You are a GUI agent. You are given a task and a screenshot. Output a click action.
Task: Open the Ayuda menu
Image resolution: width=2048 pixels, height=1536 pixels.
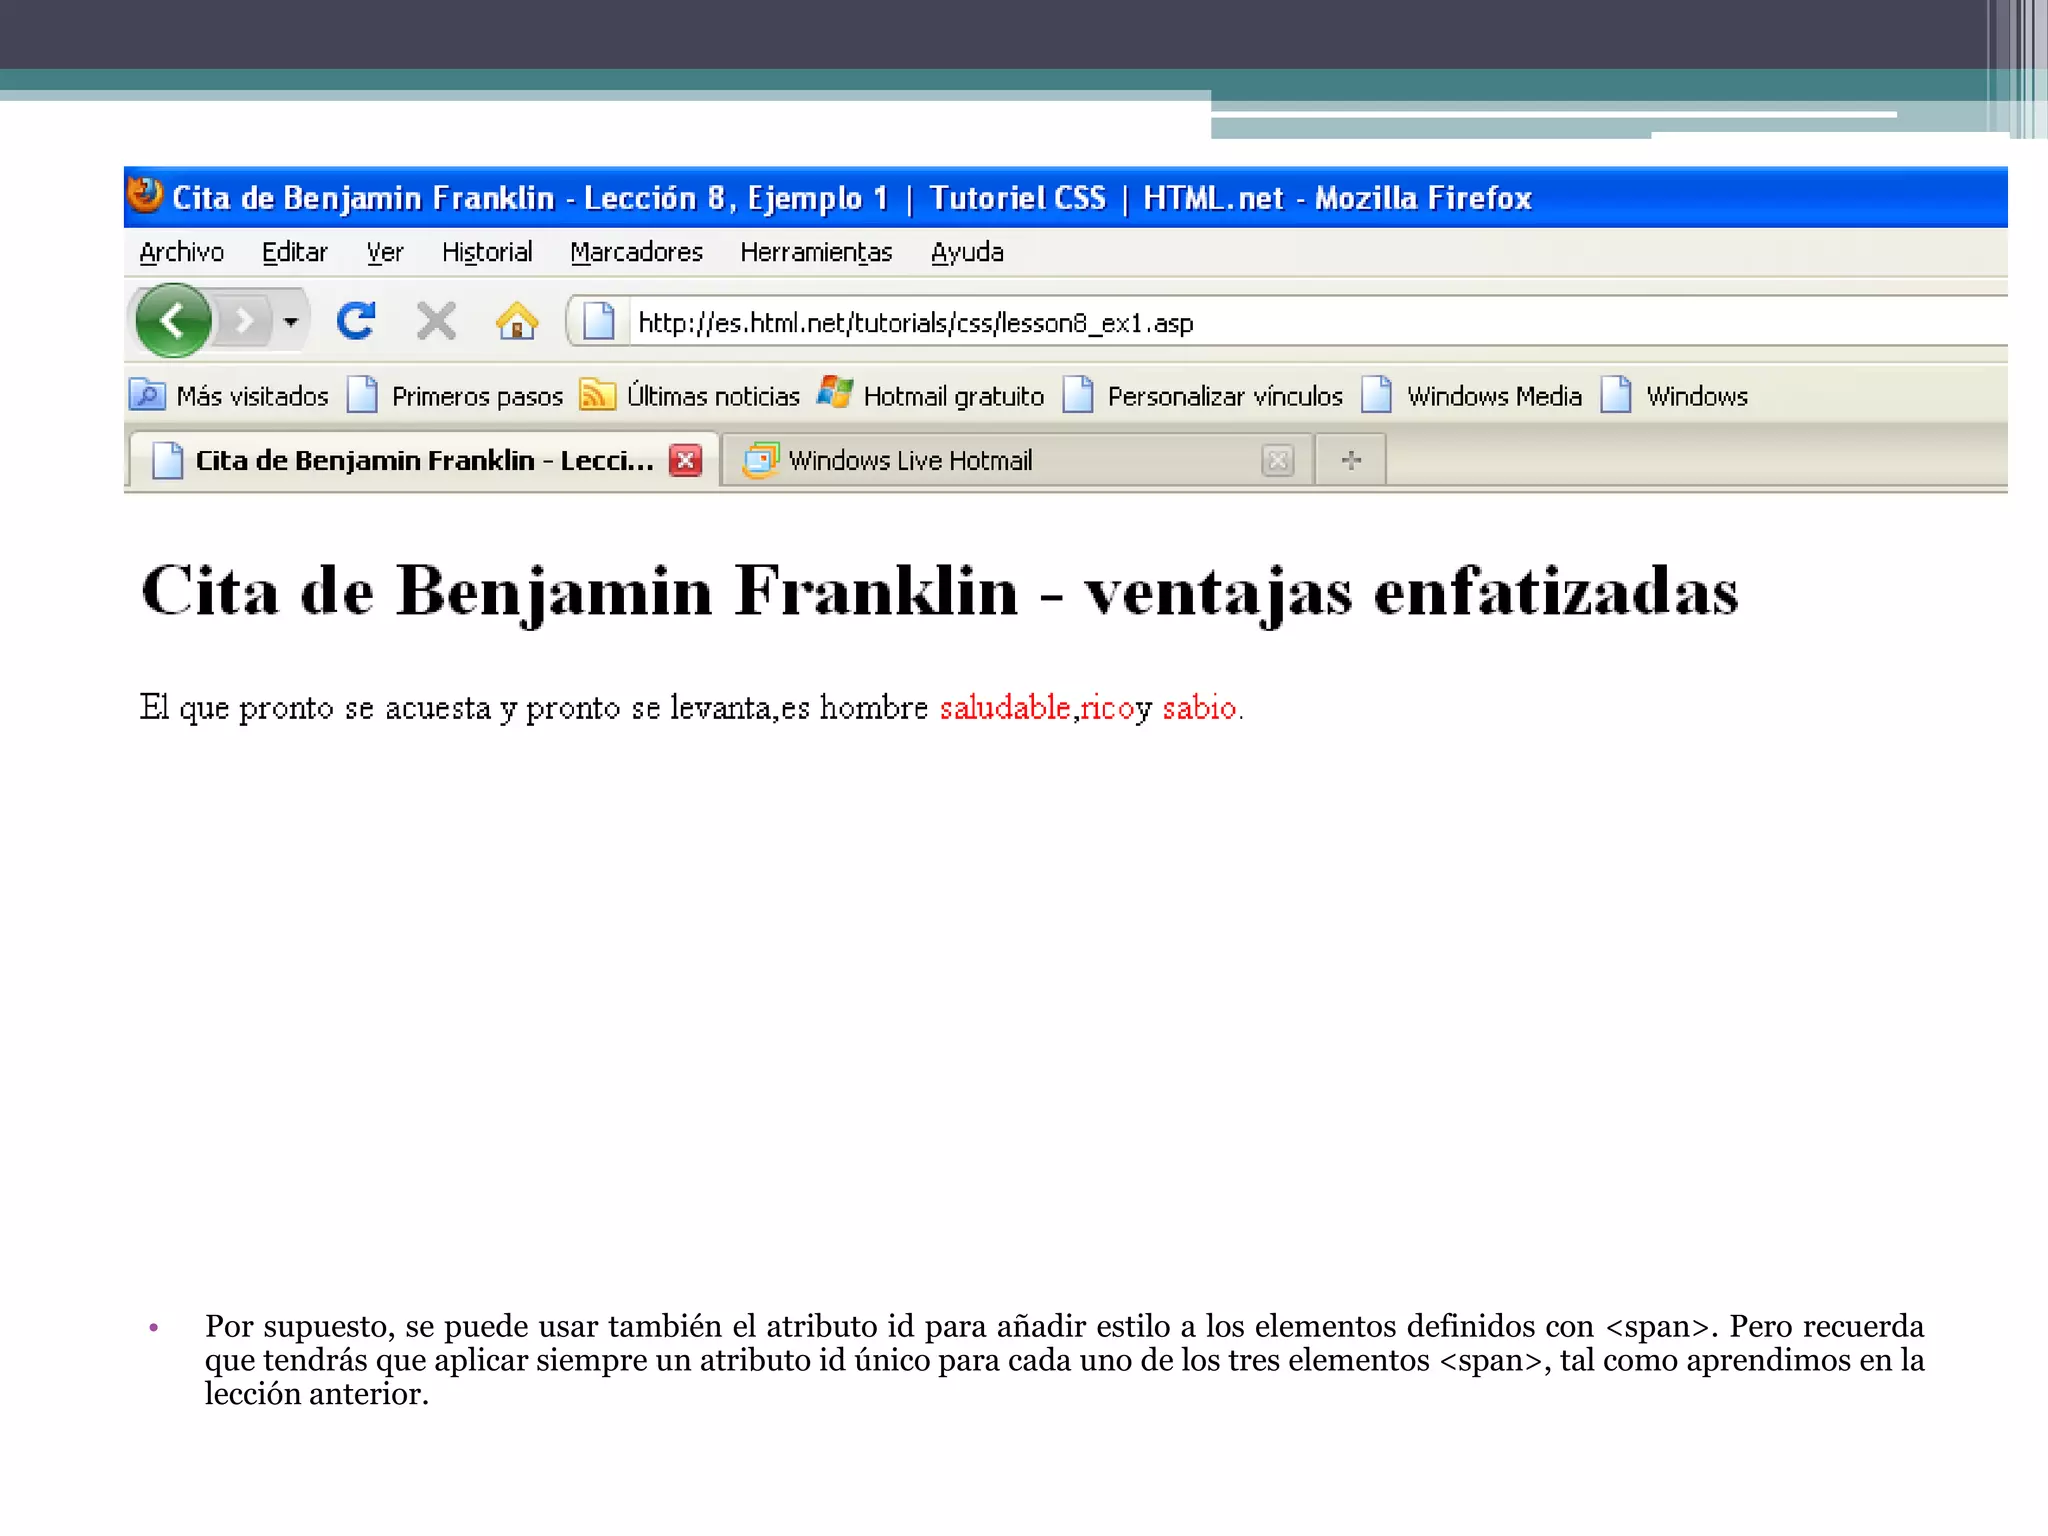[967, 252]
